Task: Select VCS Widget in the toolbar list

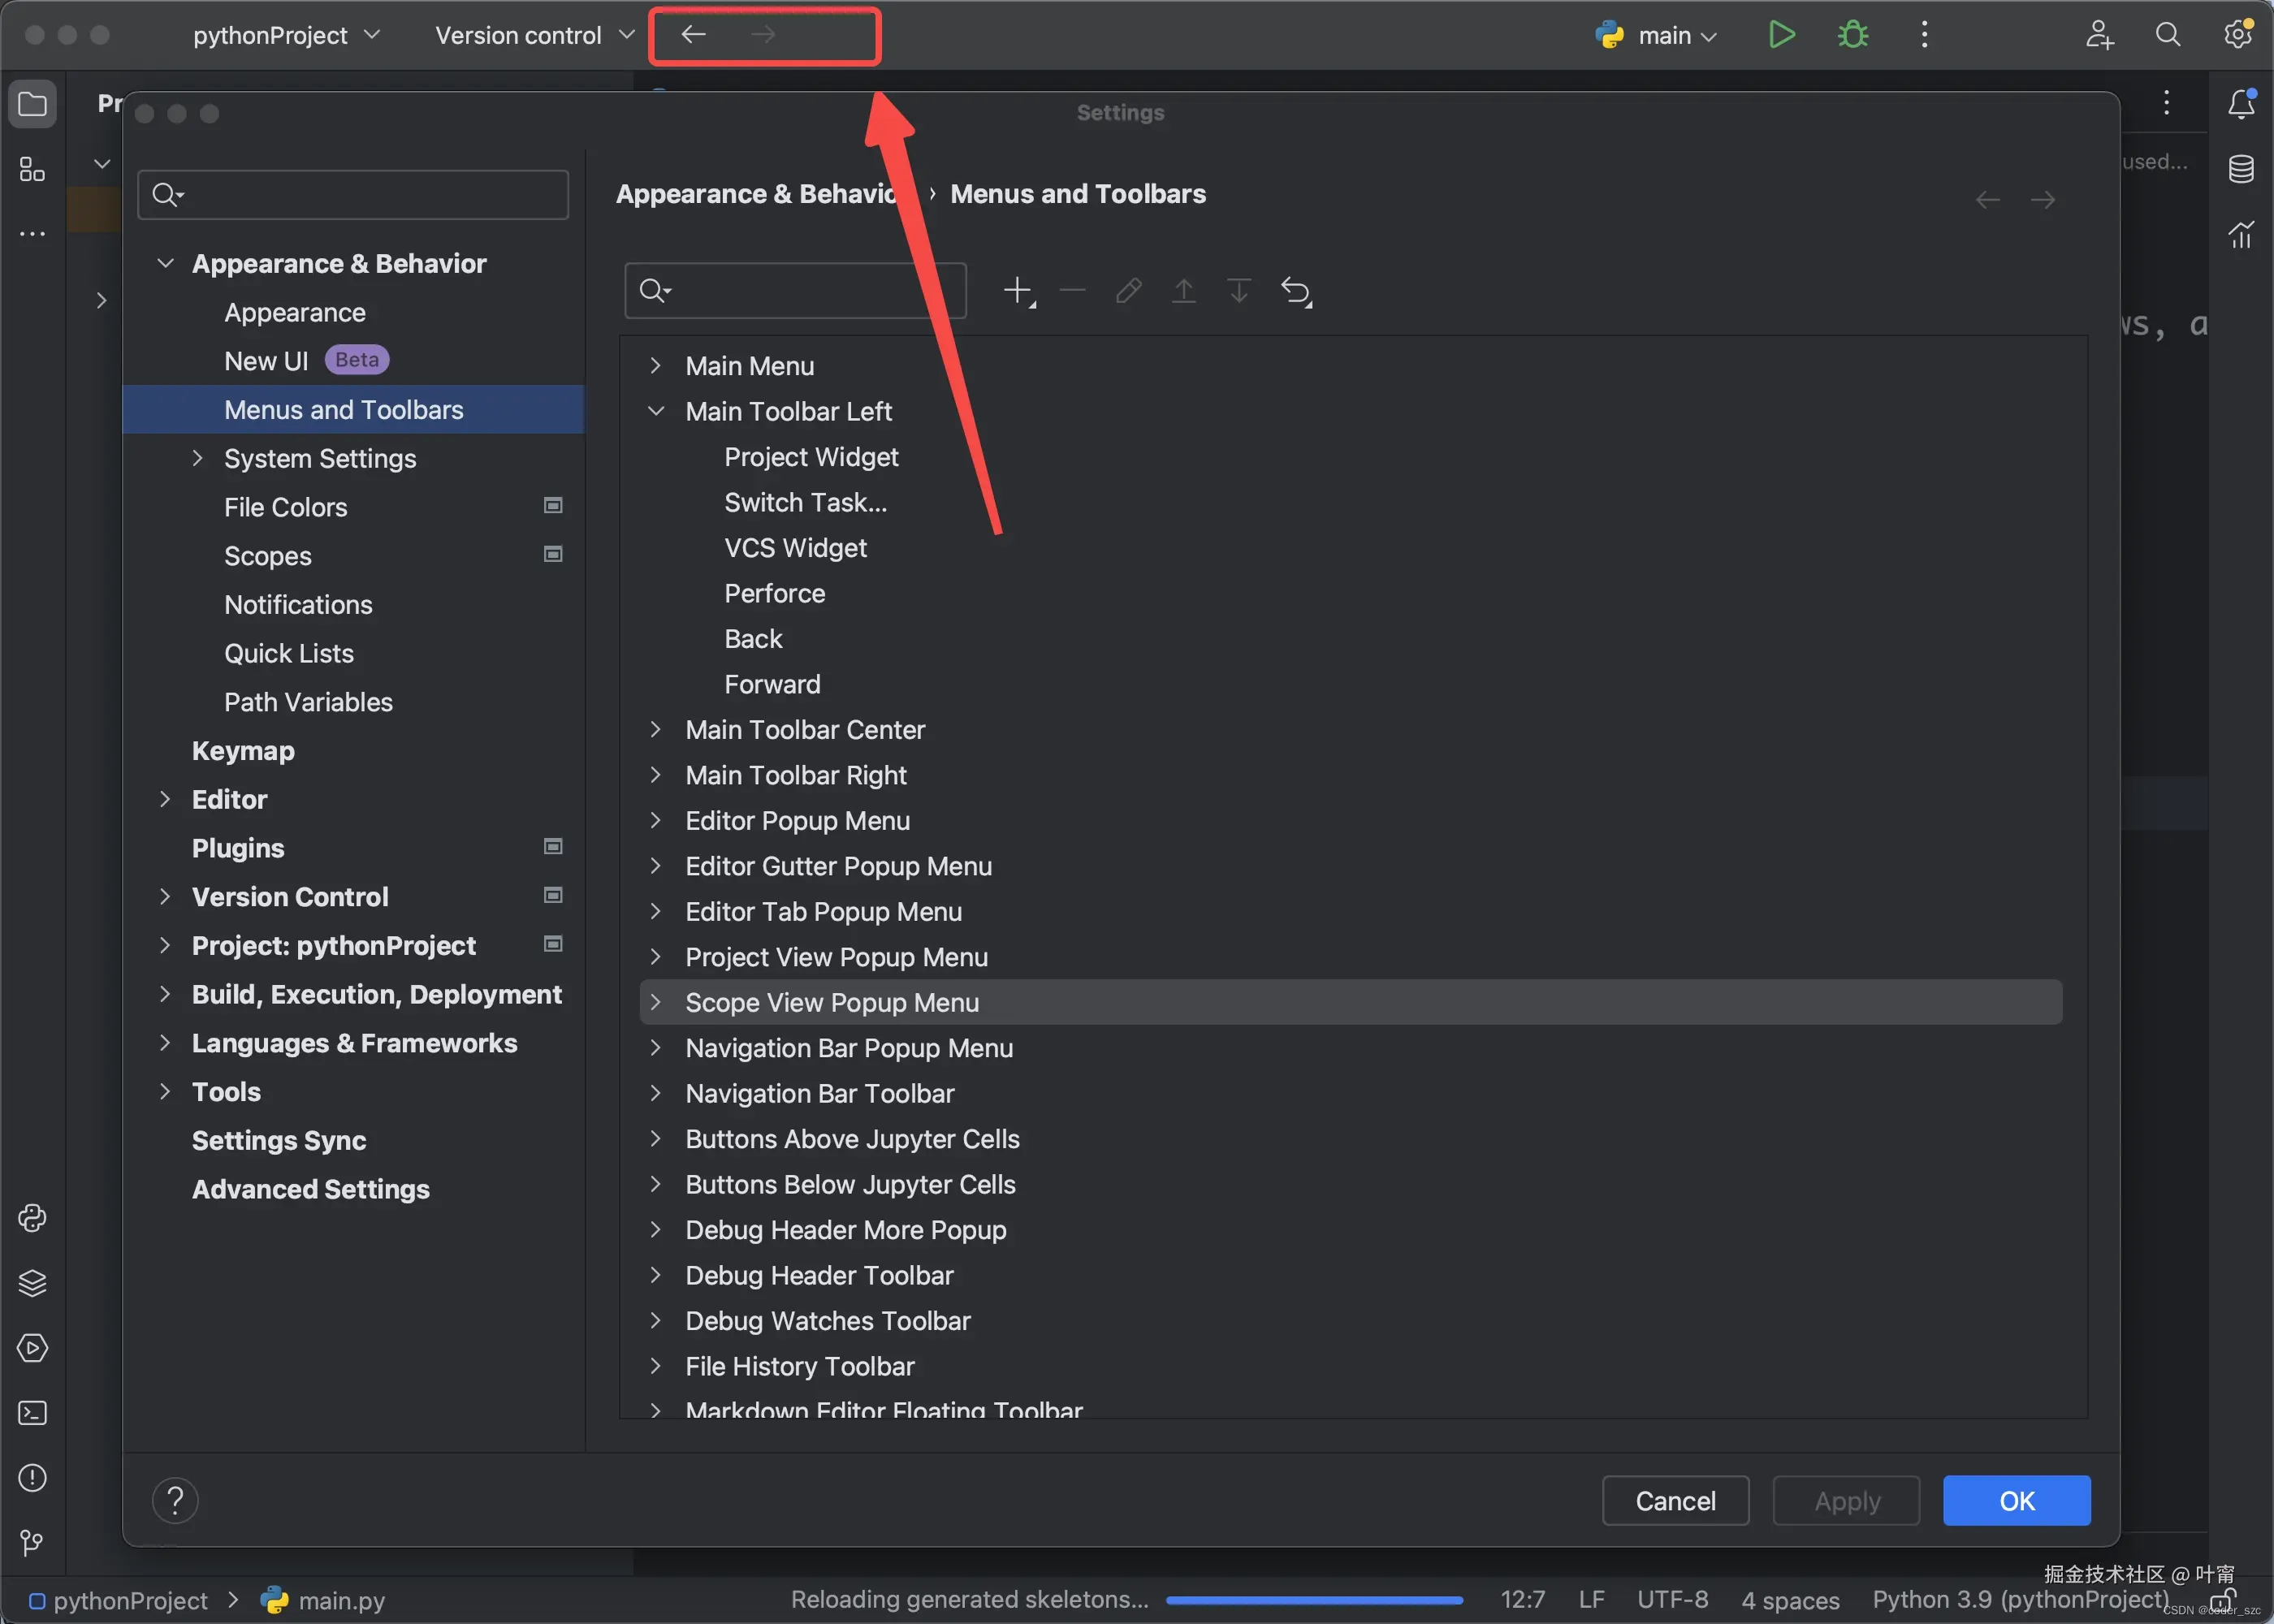Action: (795, 548)
